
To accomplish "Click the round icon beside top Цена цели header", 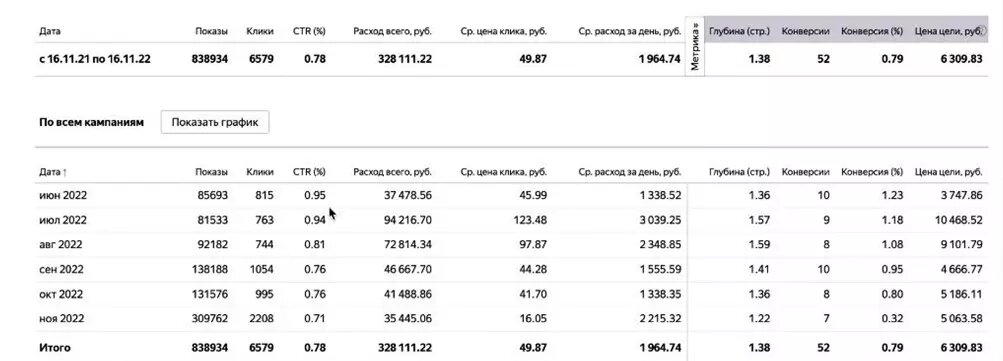I will [x=983, y=30].
